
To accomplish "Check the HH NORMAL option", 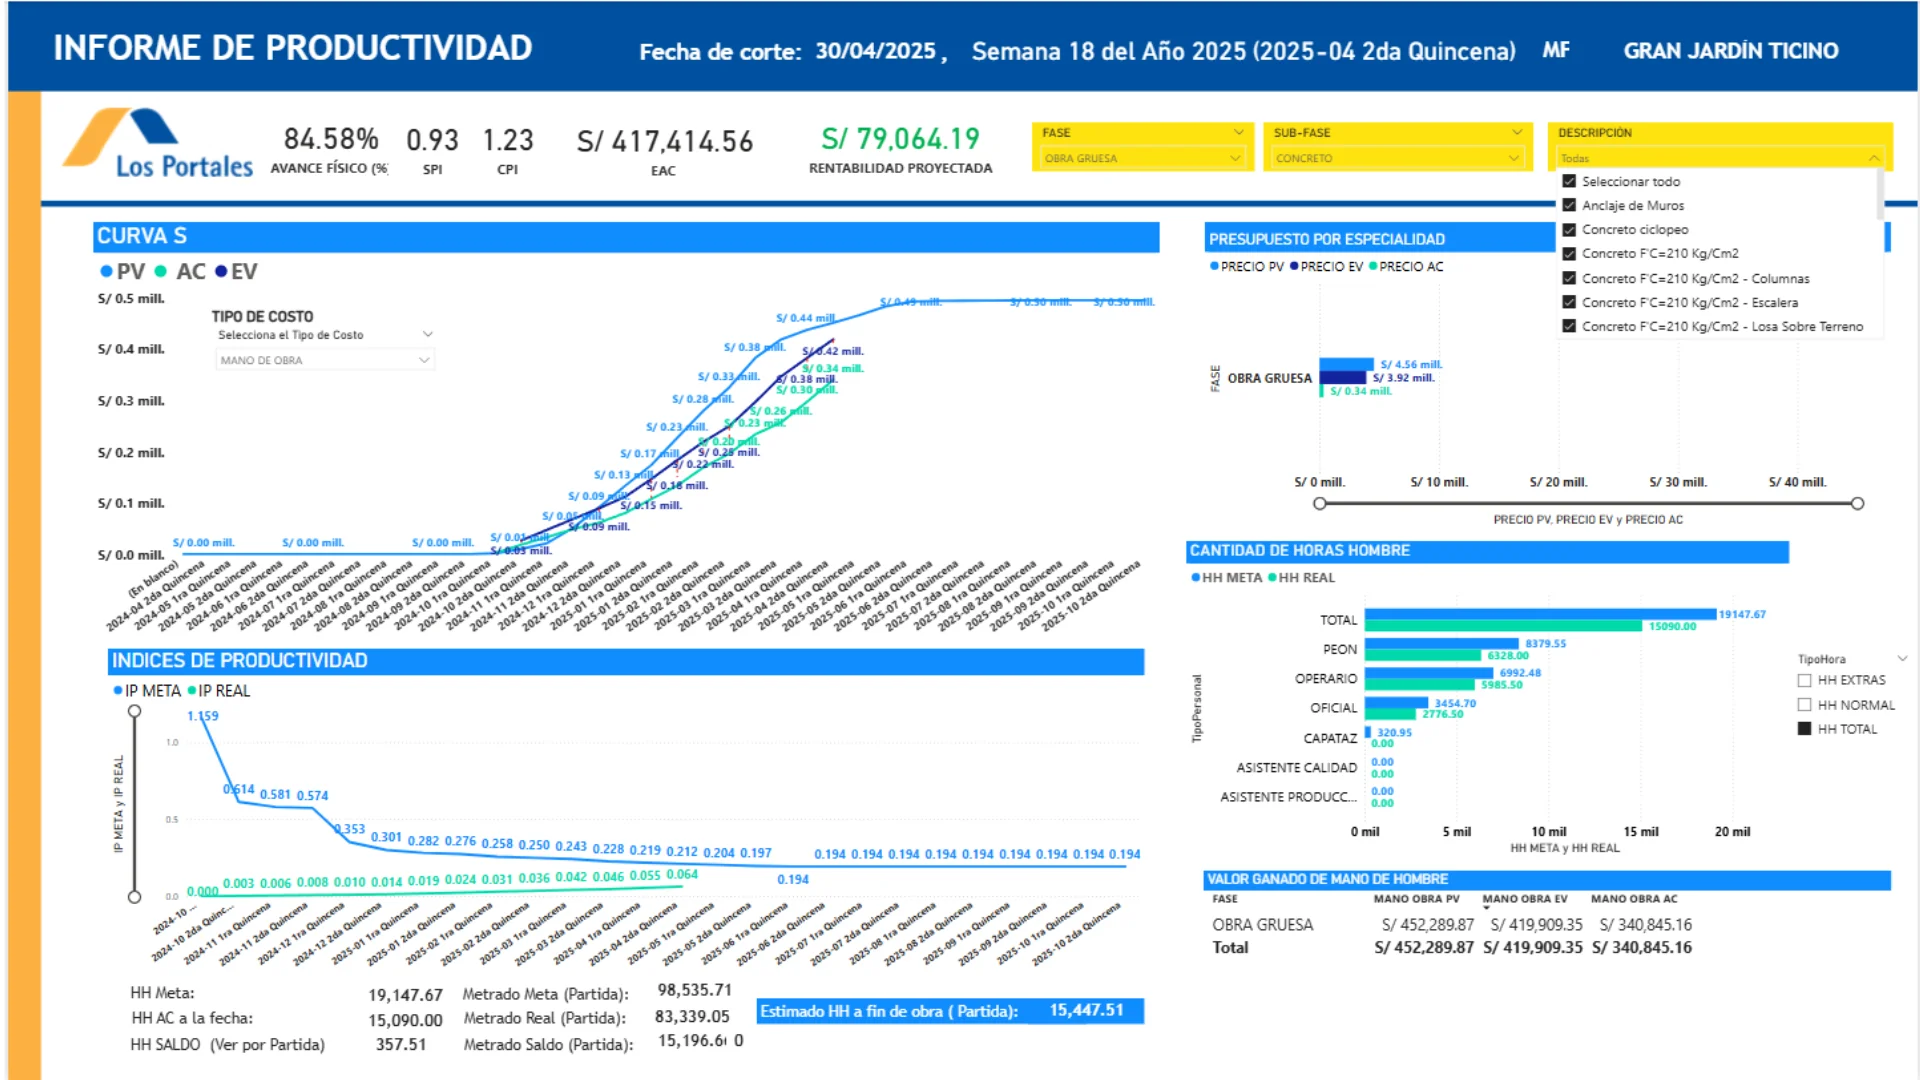I will [1804, 705].
